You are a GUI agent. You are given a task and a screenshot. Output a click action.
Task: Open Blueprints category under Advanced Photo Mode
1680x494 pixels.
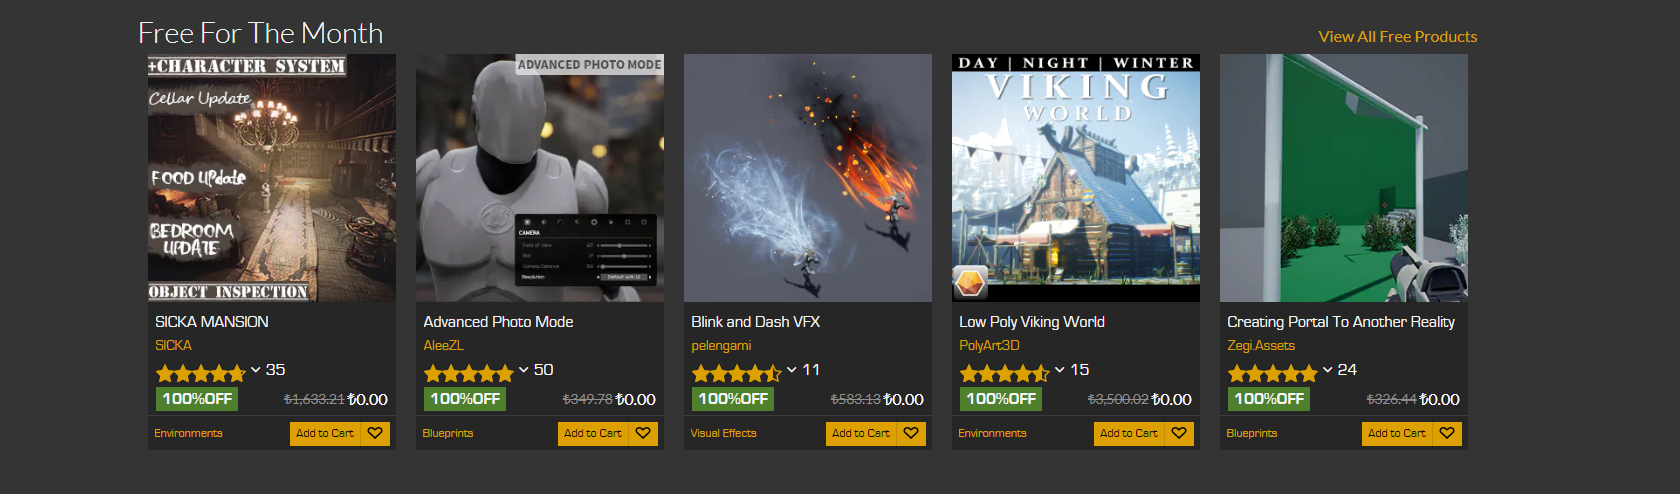click(448, 433)
